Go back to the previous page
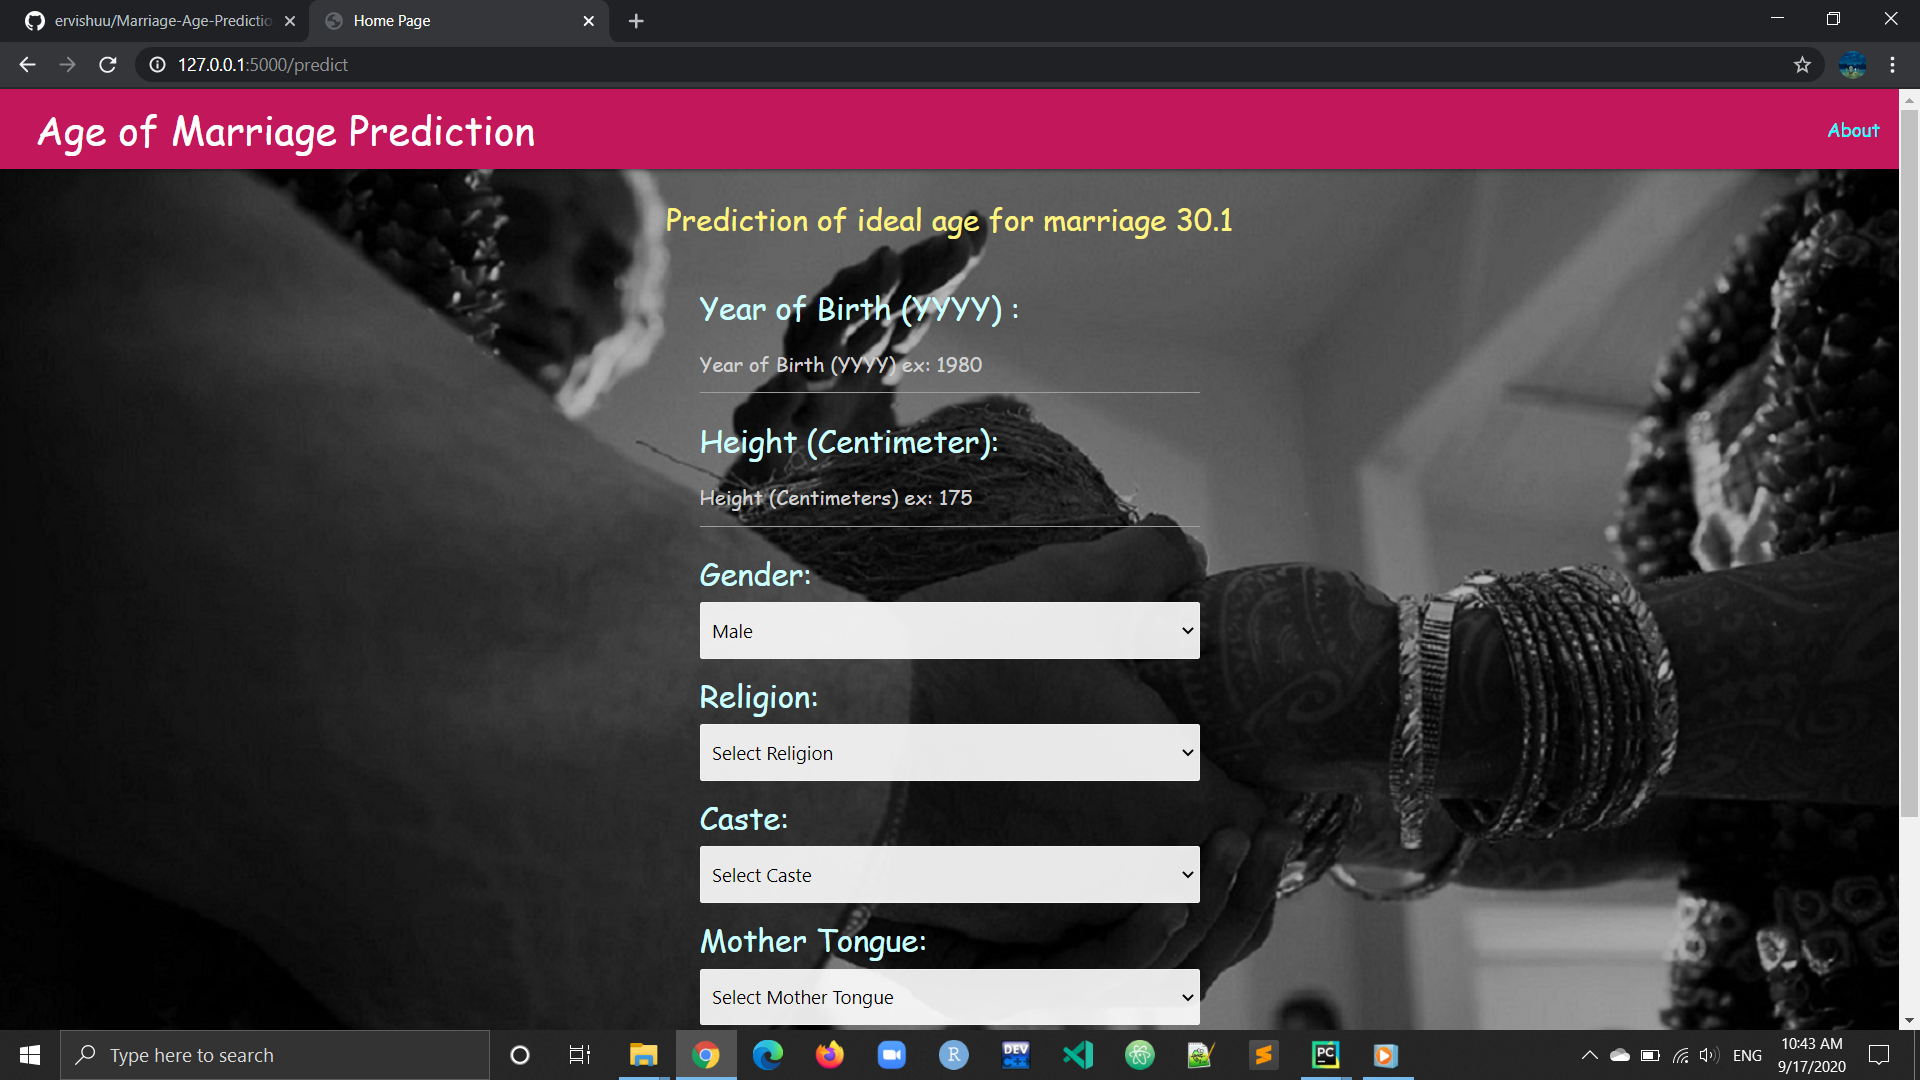This screenshot has width=1920, height=1080. point(25,64)
